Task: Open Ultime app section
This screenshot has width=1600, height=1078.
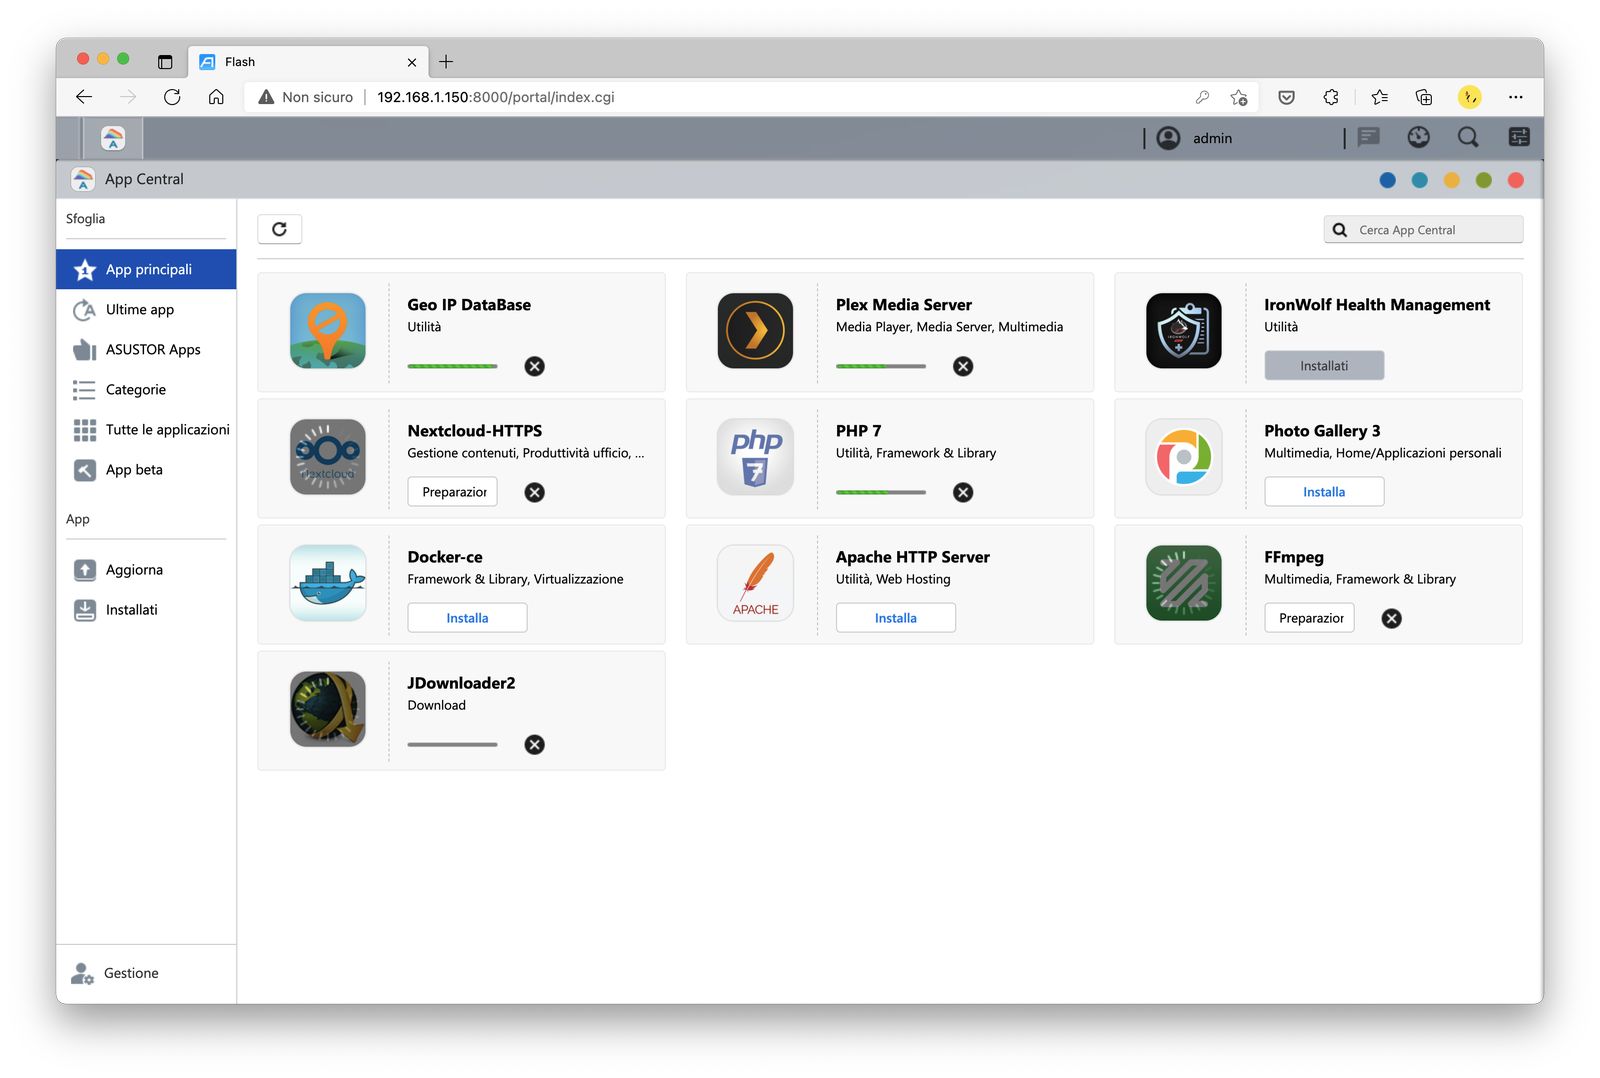Action: pyautogui.click(x=146, y=309)
